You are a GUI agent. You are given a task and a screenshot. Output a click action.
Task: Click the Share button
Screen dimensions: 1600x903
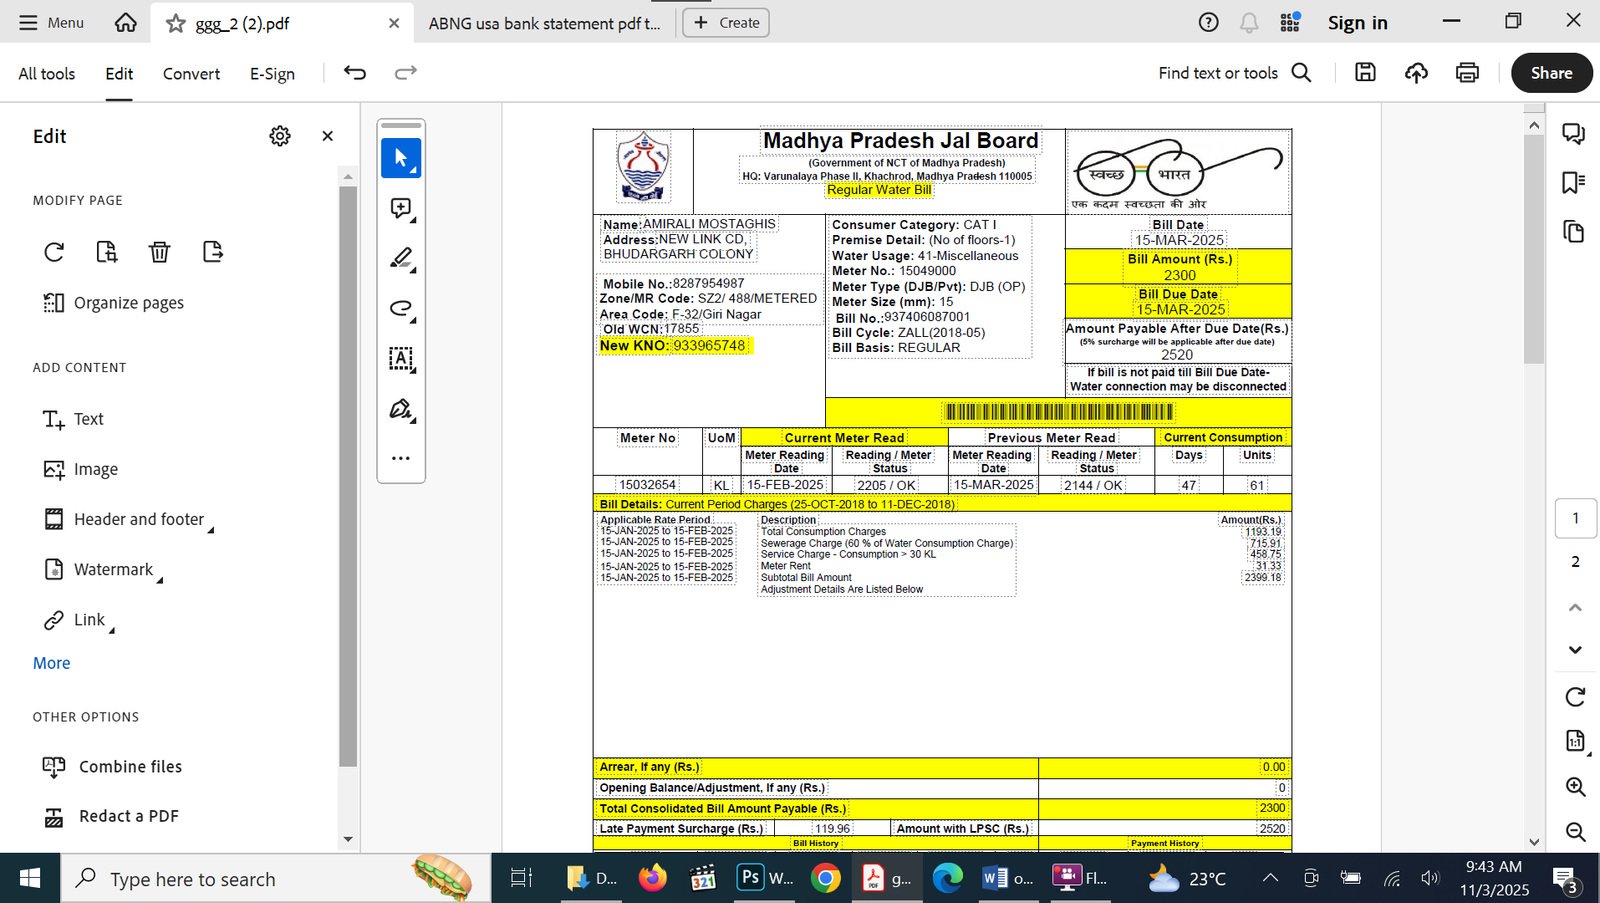tap(1551, 72)
